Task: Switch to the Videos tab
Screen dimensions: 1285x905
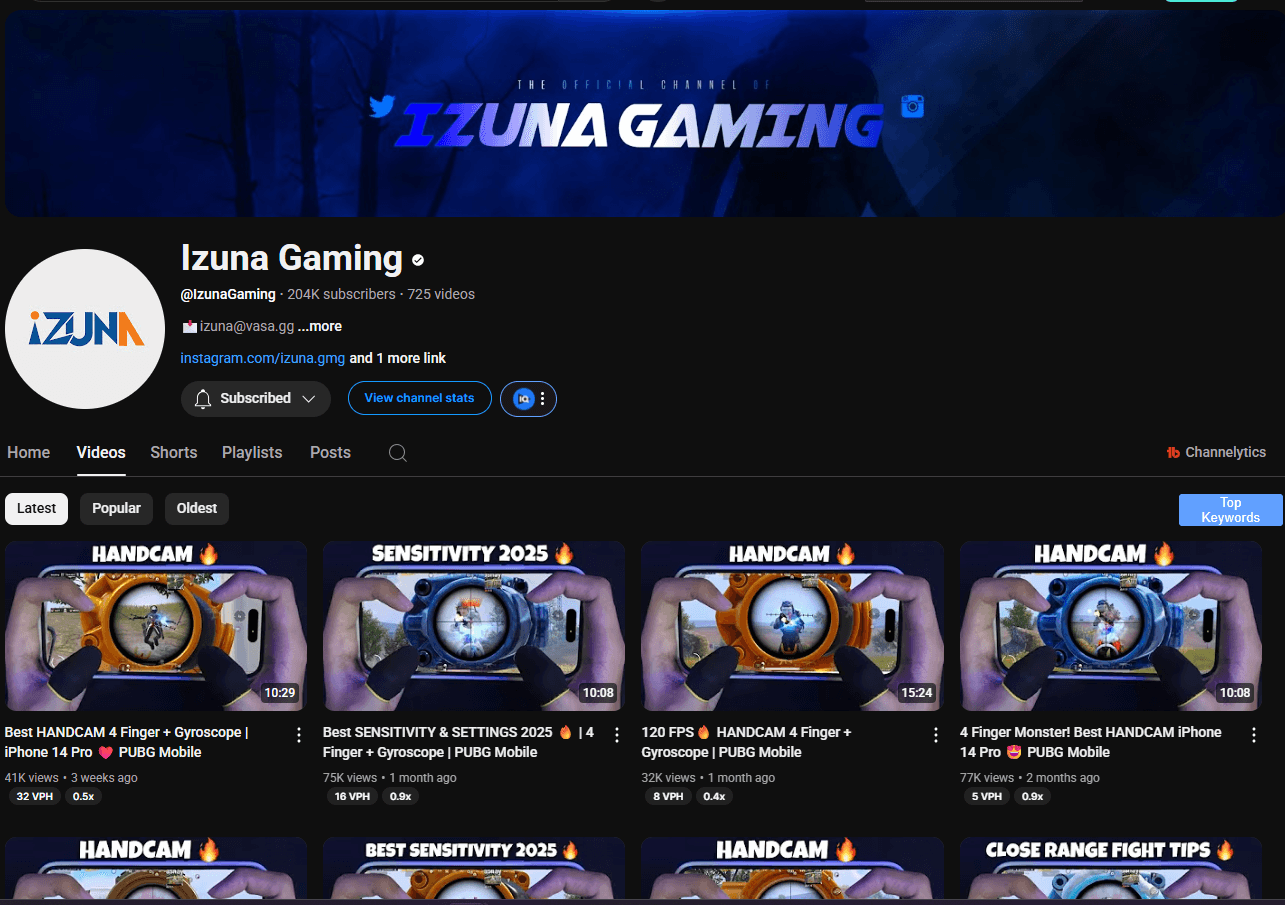Action: point(101,452)
